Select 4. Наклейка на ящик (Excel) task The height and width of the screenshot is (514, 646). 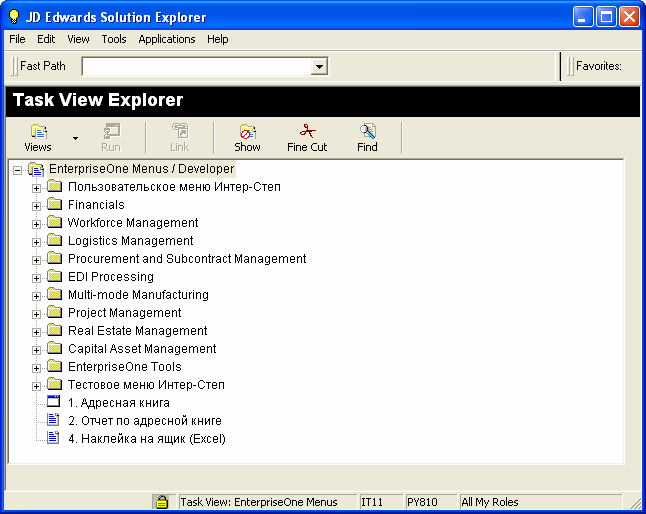coord(147,439)
